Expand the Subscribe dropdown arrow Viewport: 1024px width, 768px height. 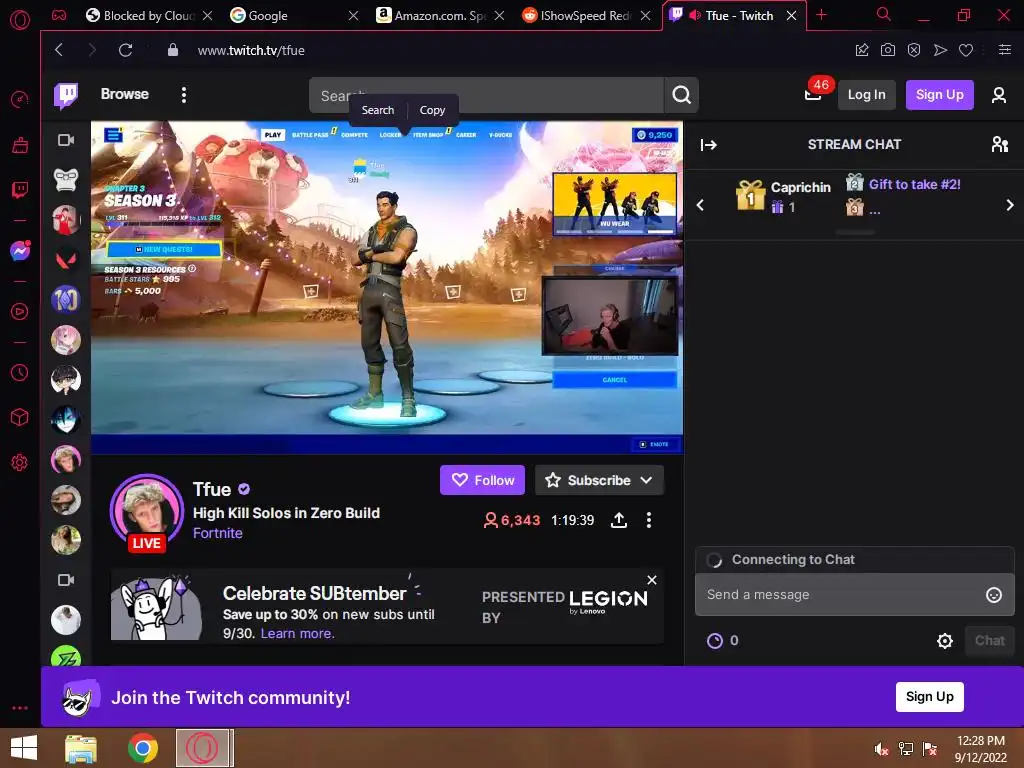click(646, 480)
